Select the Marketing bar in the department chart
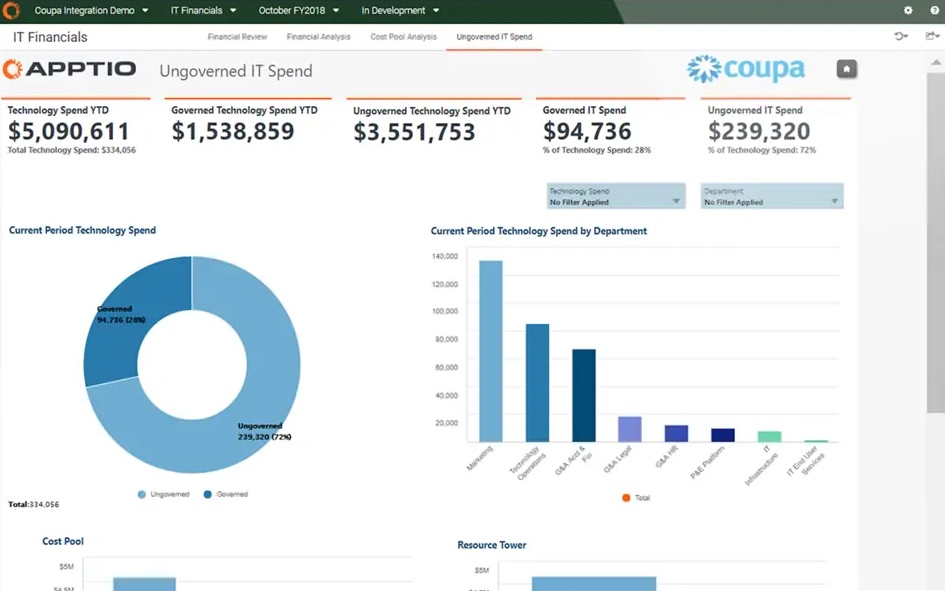 coord(490,350)
